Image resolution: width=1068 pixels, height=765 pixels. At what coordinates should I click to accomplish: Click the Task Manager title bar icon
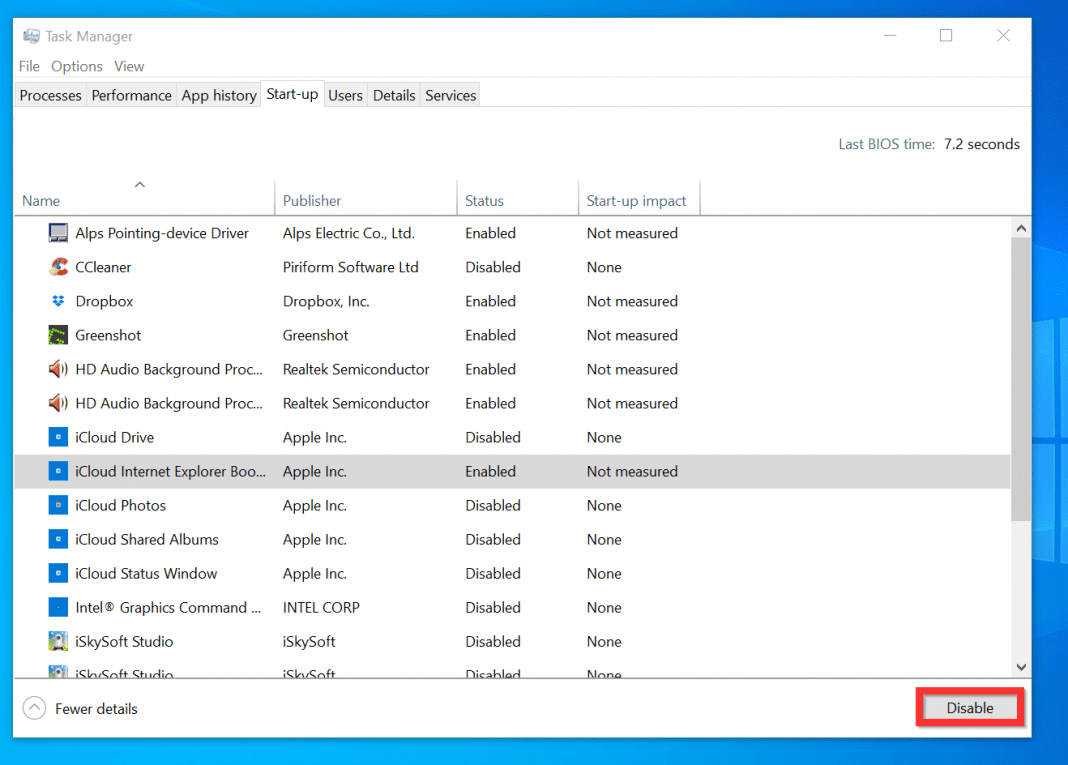31,36
